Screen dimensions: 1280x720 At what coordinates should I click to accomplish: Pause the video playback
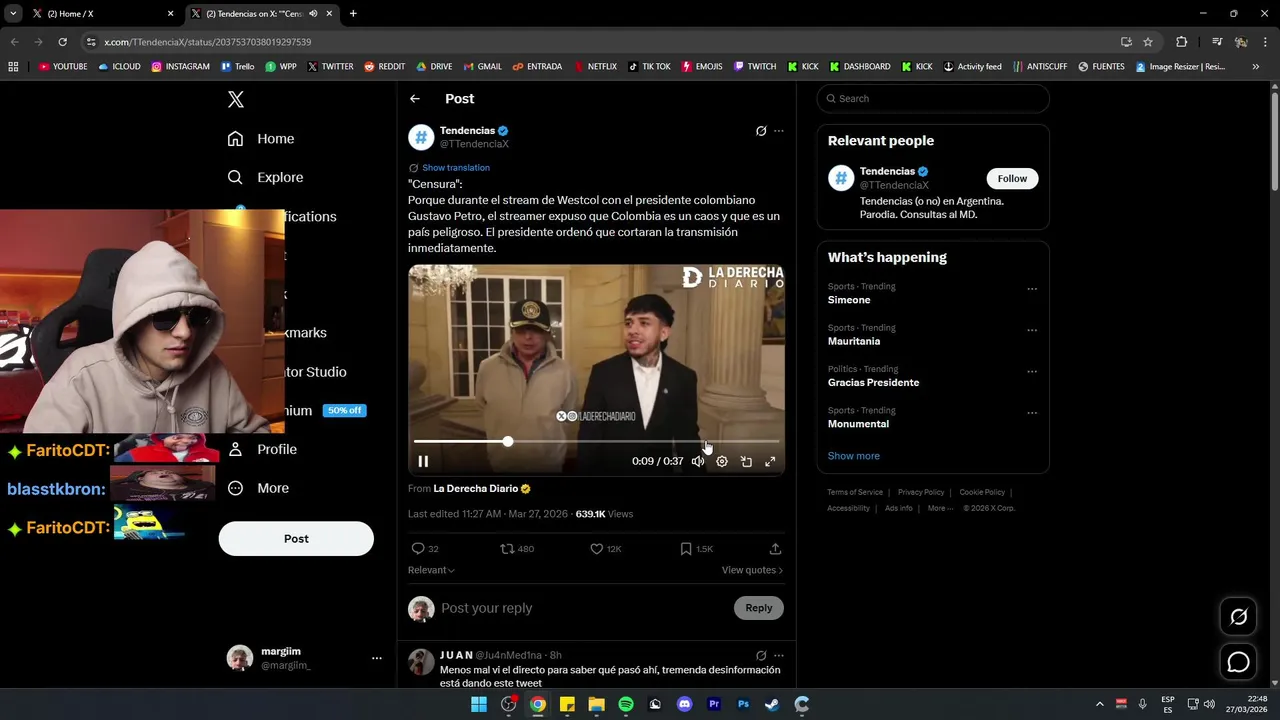point(423,461)
